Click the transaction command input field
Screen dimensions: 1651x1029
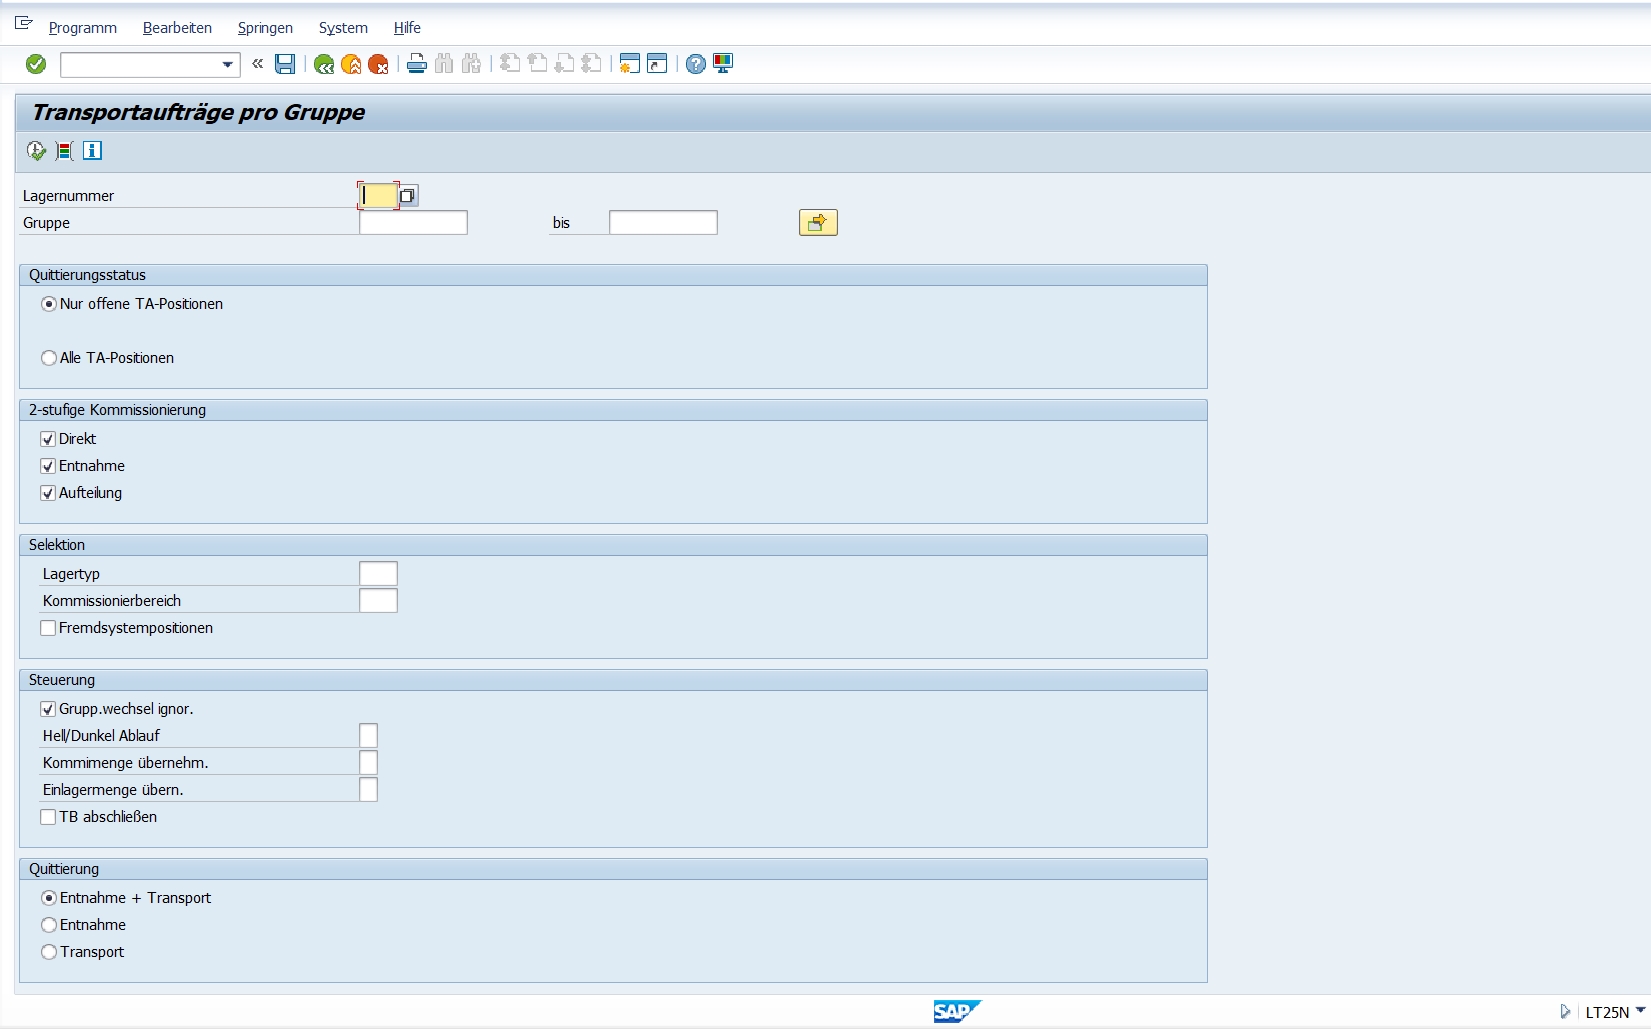[140, 65]
